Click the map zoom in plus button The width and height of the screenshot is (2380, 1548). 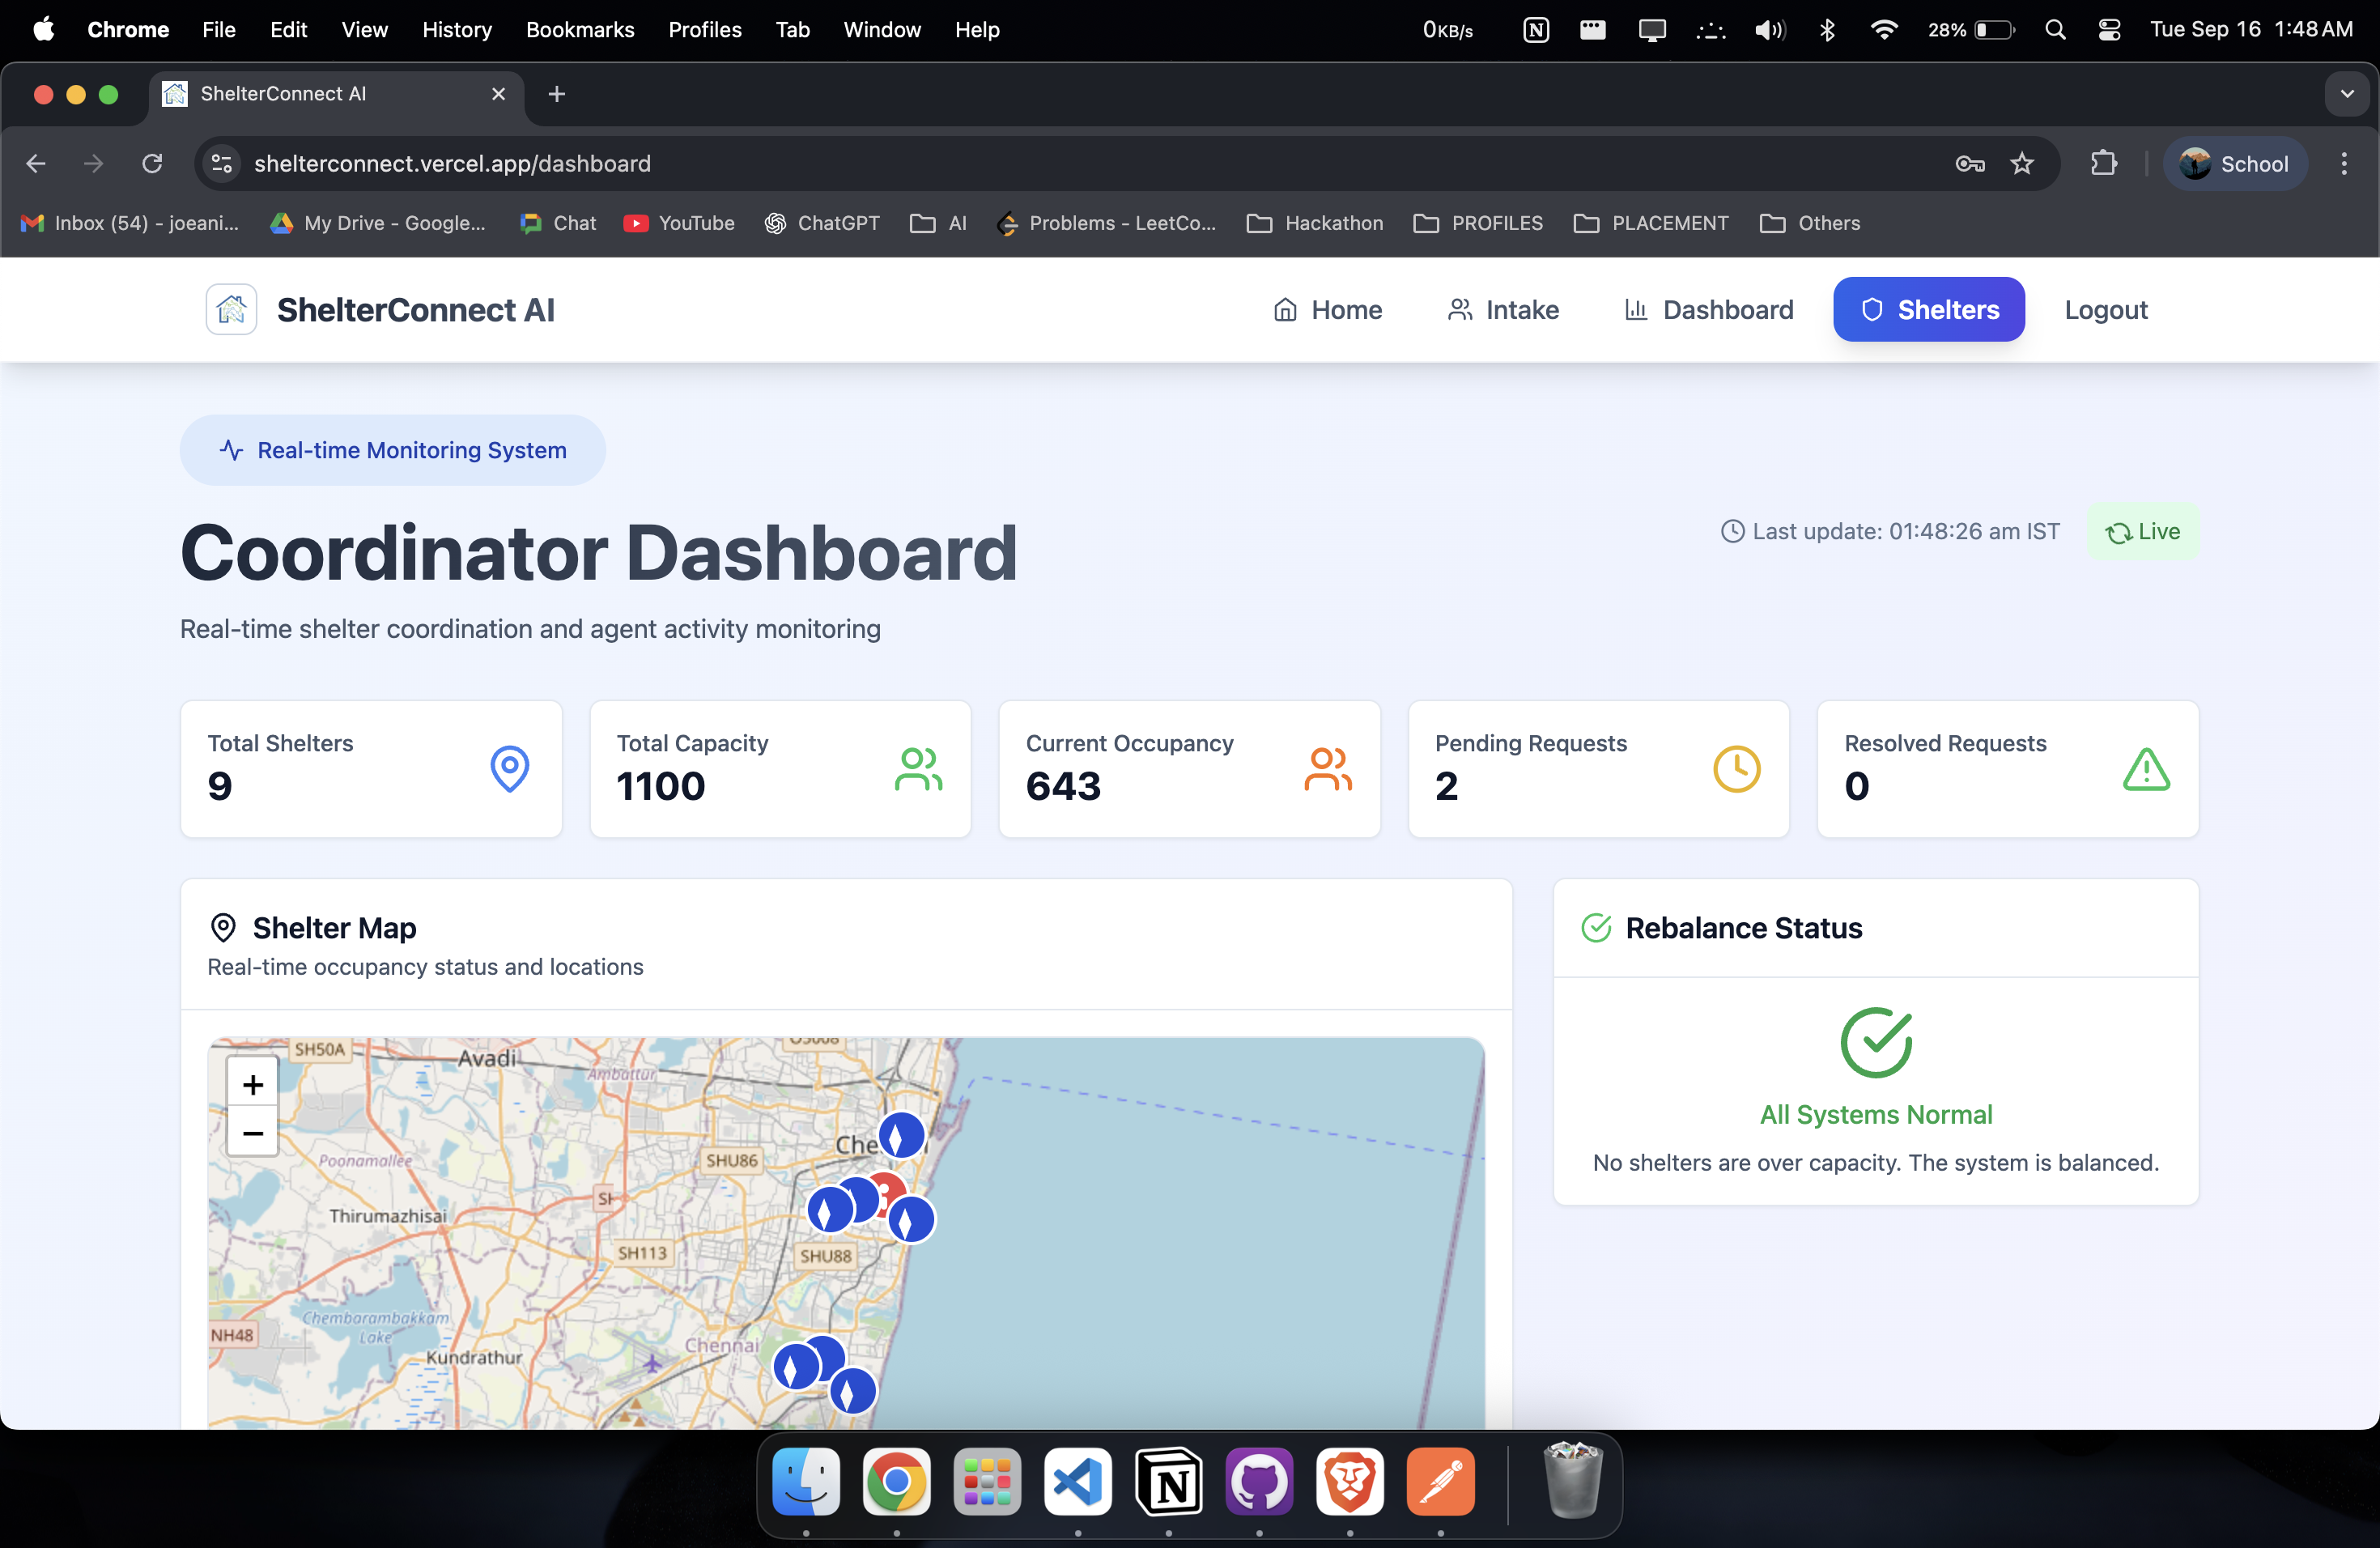pyautogui.click(x=253, y=1083)
